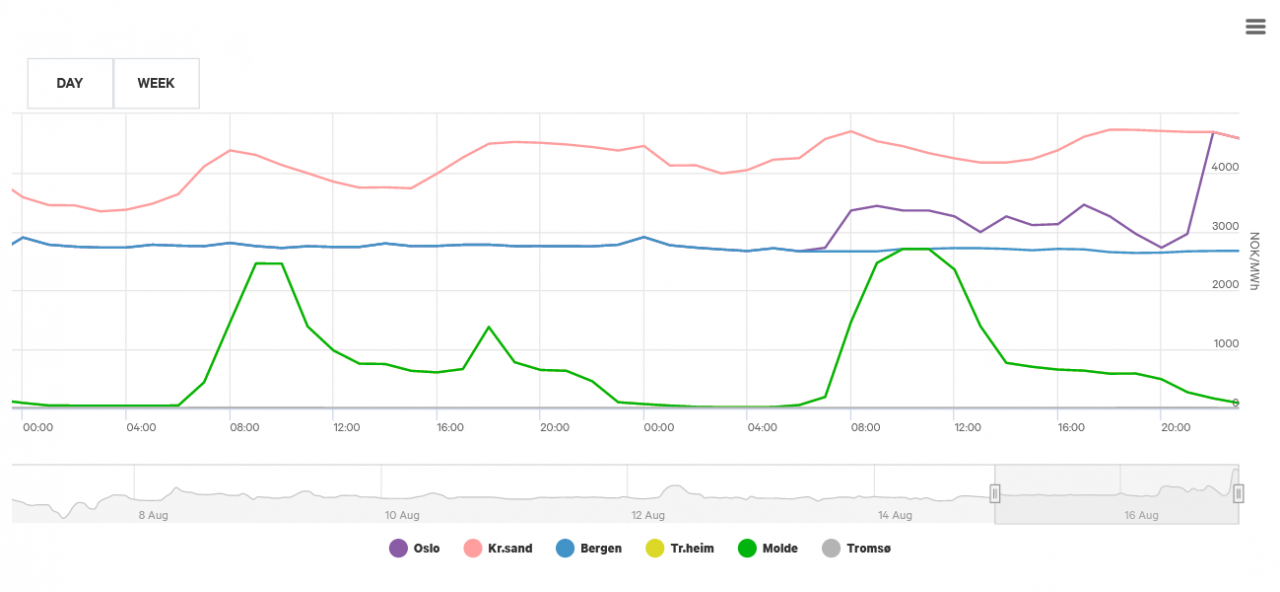Click the left range selector handle
The height and width of the screenshot is (592, 1280).
[993, 492]
